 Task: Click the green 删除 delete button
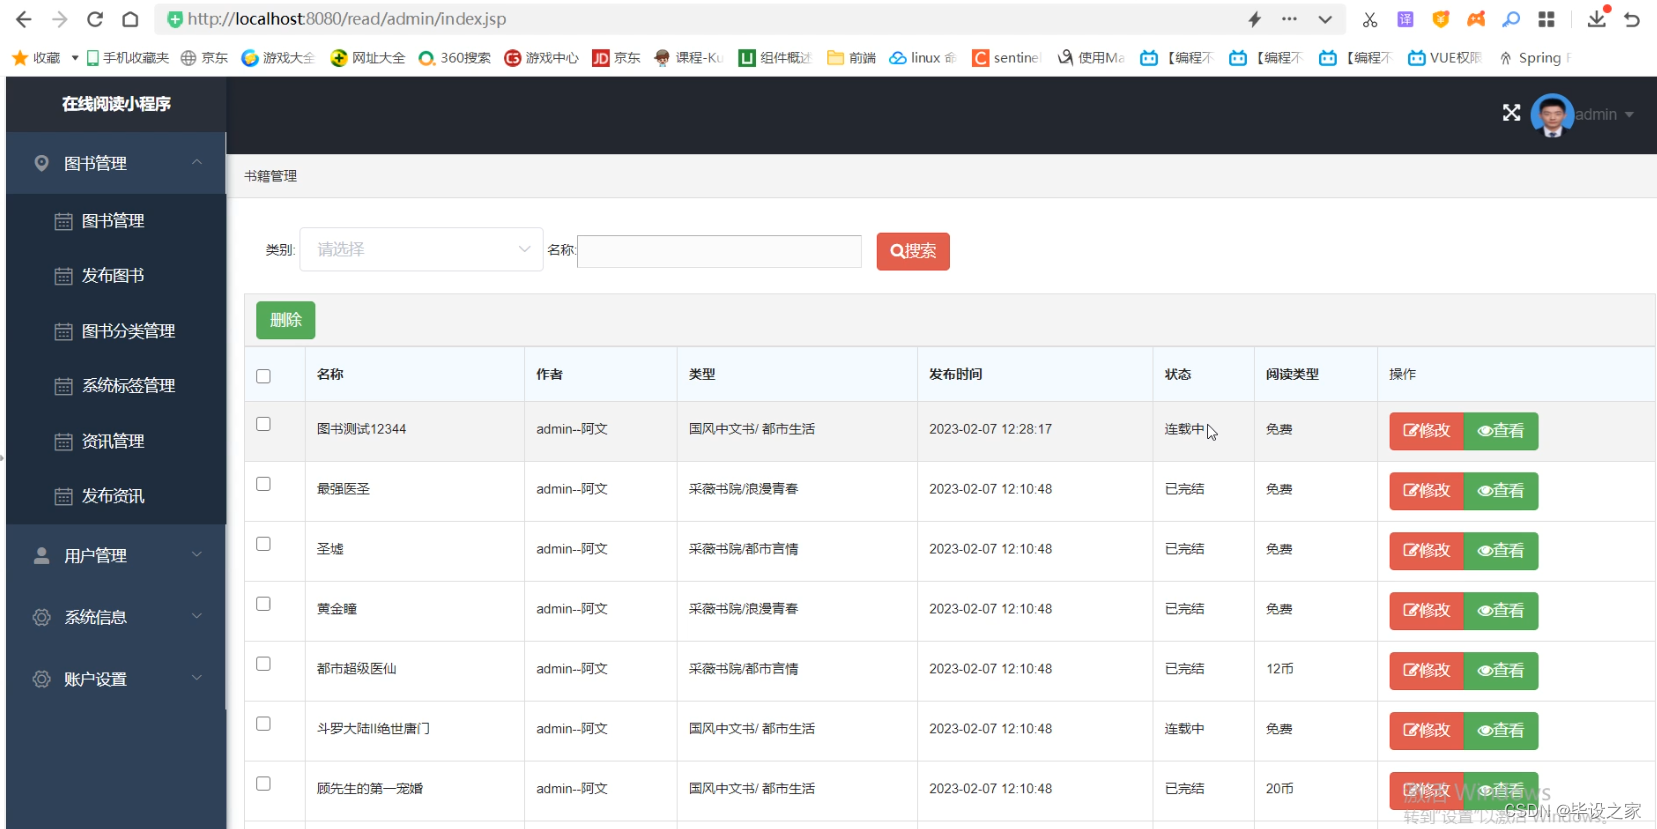coord(286,320)
